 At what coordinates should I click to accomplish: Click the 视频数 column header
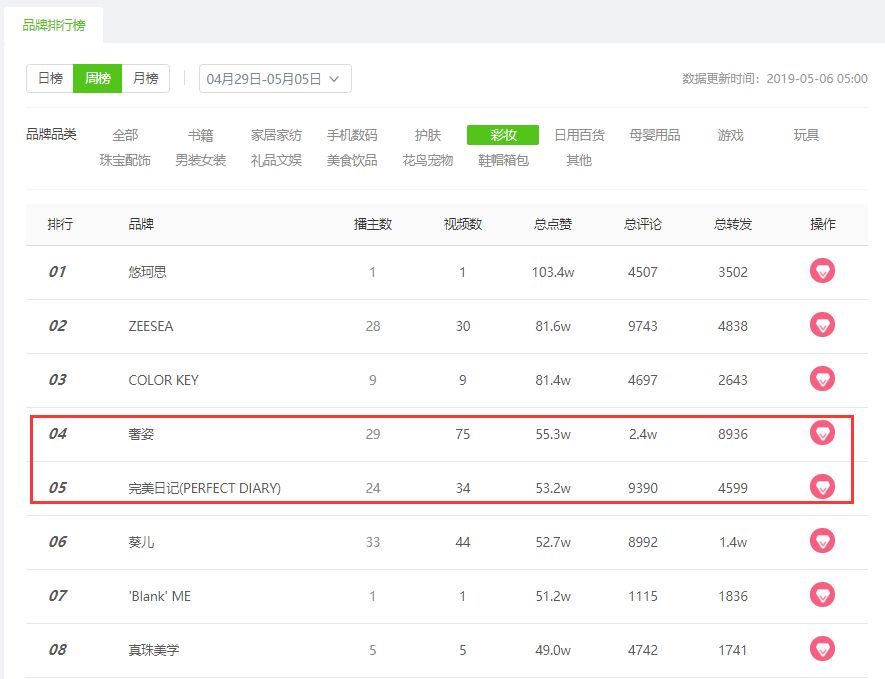463,224
